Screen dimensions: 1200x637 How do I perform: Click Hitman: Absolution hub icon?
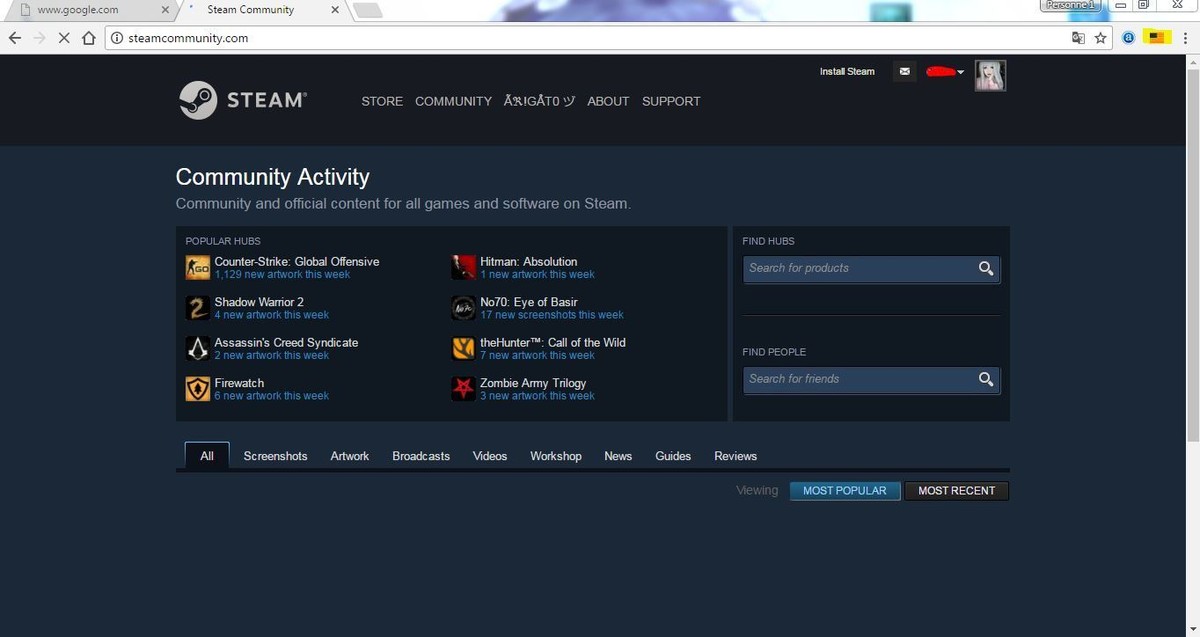pos(463,267)
